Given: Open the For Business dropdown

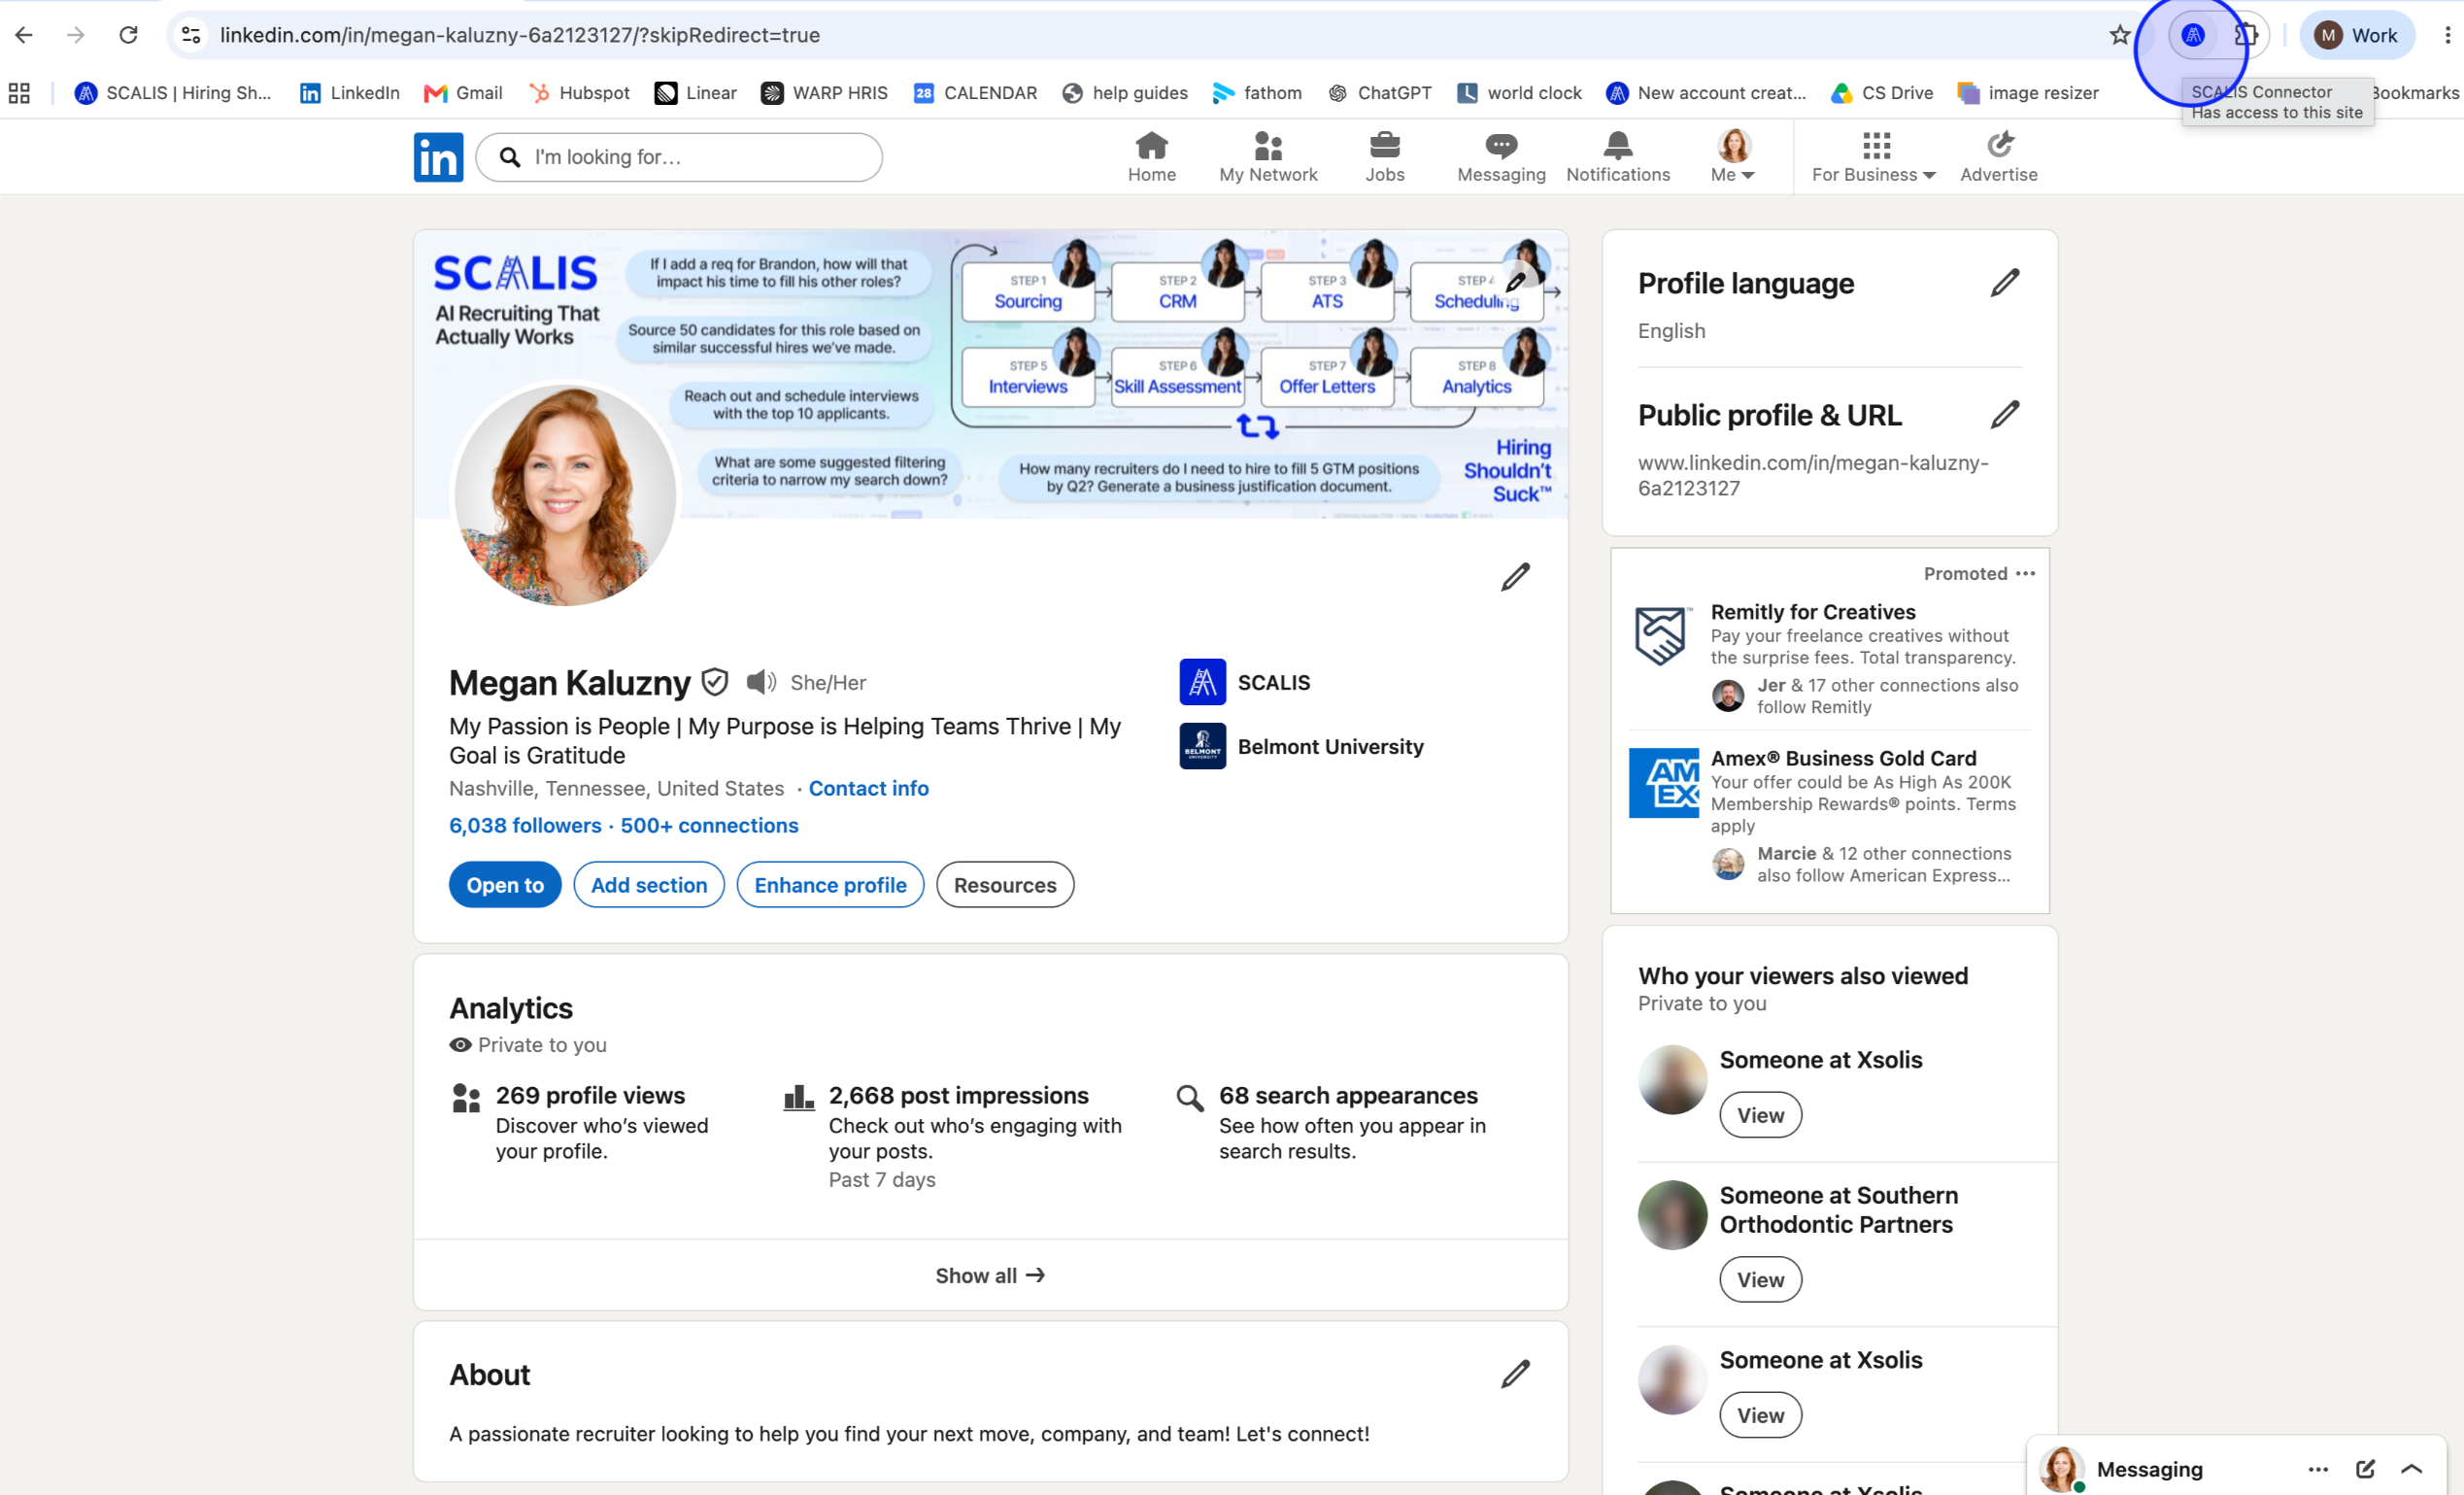Looking at the screenshot, I should point(1874,158).
